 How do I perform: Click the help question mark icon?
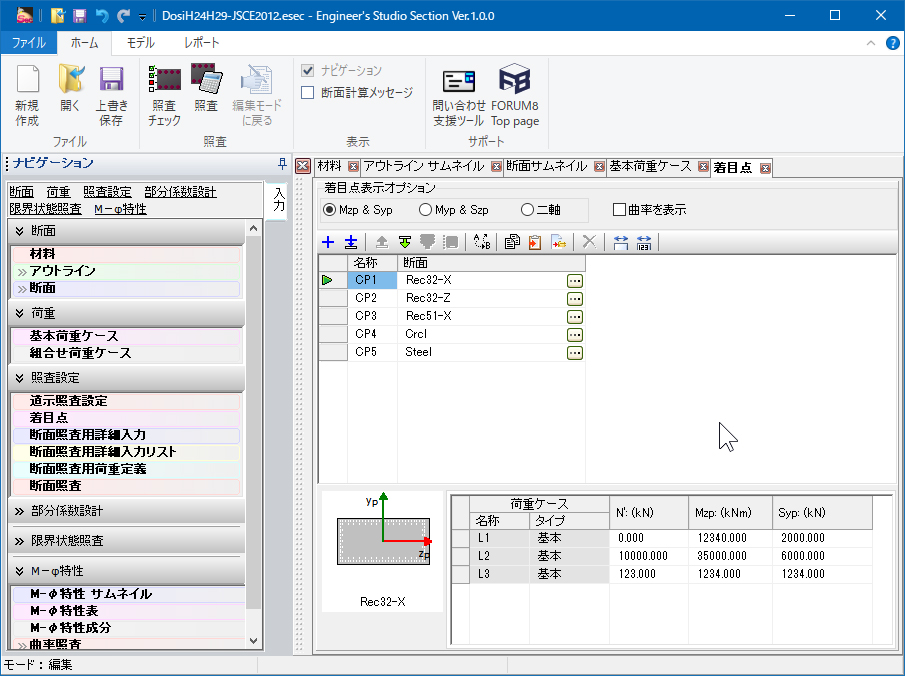tap(892, 43)
